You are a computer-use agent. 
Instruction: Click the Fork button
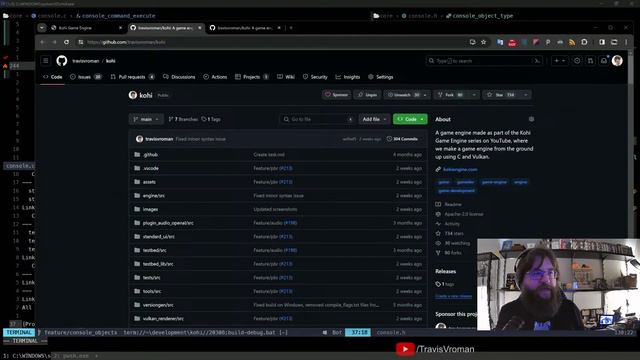pos(451,95)
